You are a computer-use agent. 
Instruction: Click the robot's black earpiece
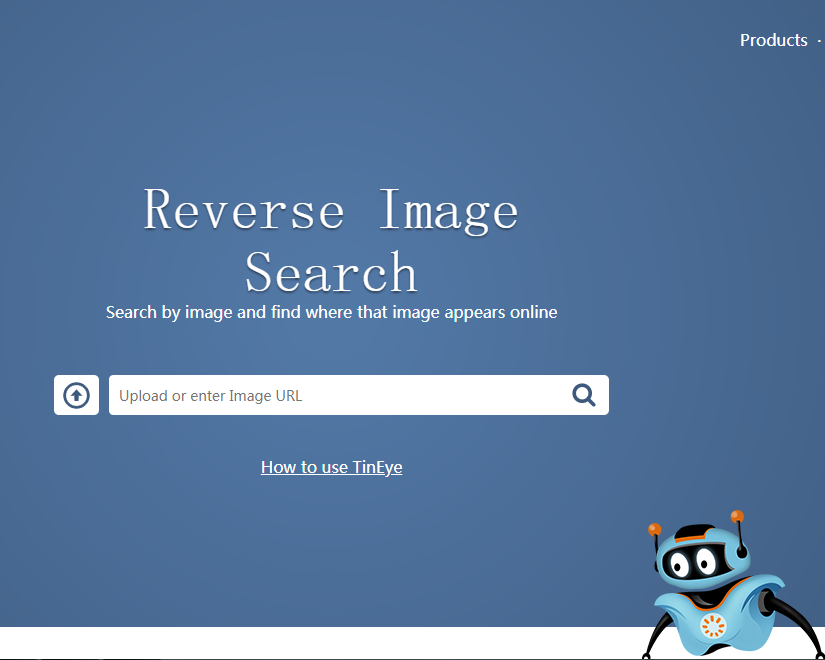tap(743, 551)
